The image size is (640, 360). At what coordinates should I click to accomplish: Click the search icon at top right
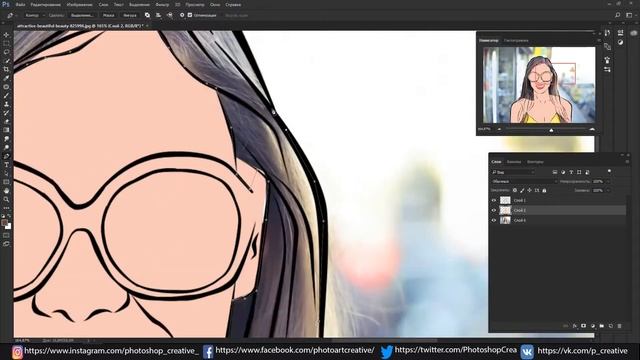pos(618,15)
